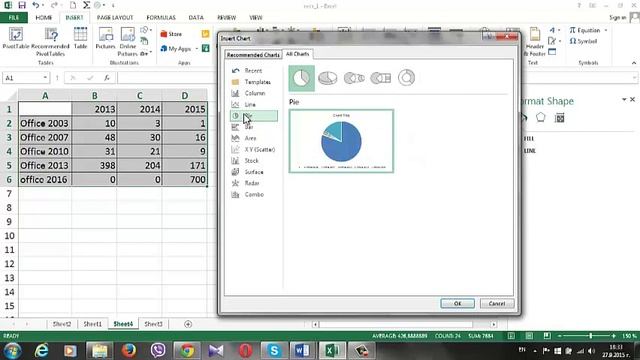
Task: Open Fill & Line icon in Format Shape pane
Action: coord(524,118)
